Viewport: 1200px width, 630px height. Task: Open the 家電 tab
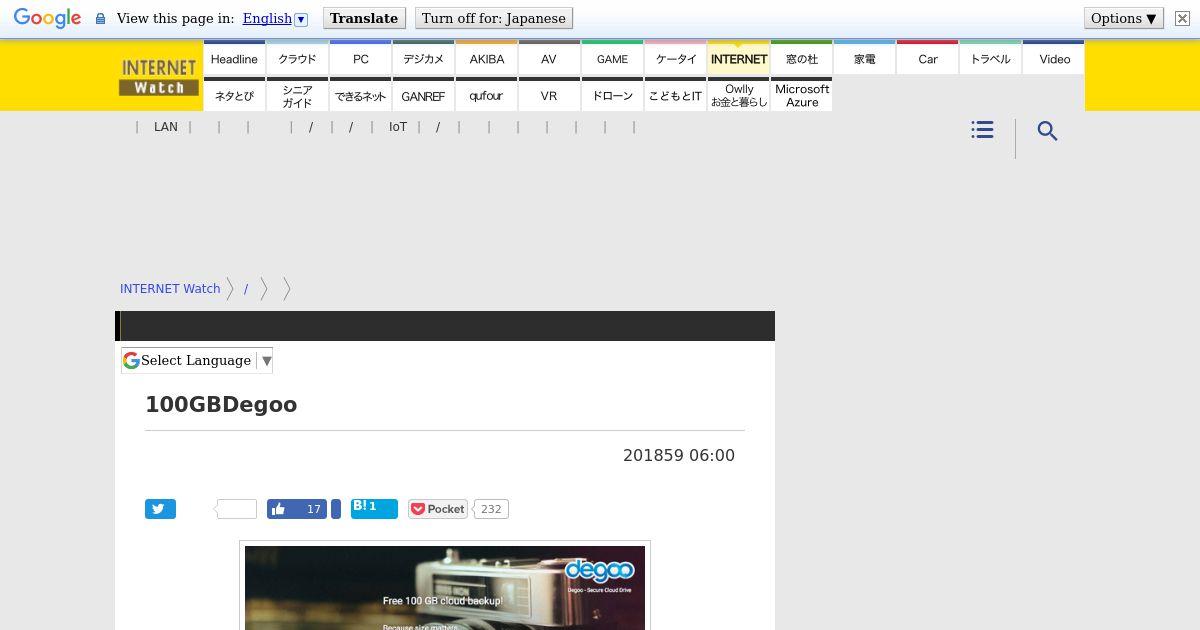point(864,58)
